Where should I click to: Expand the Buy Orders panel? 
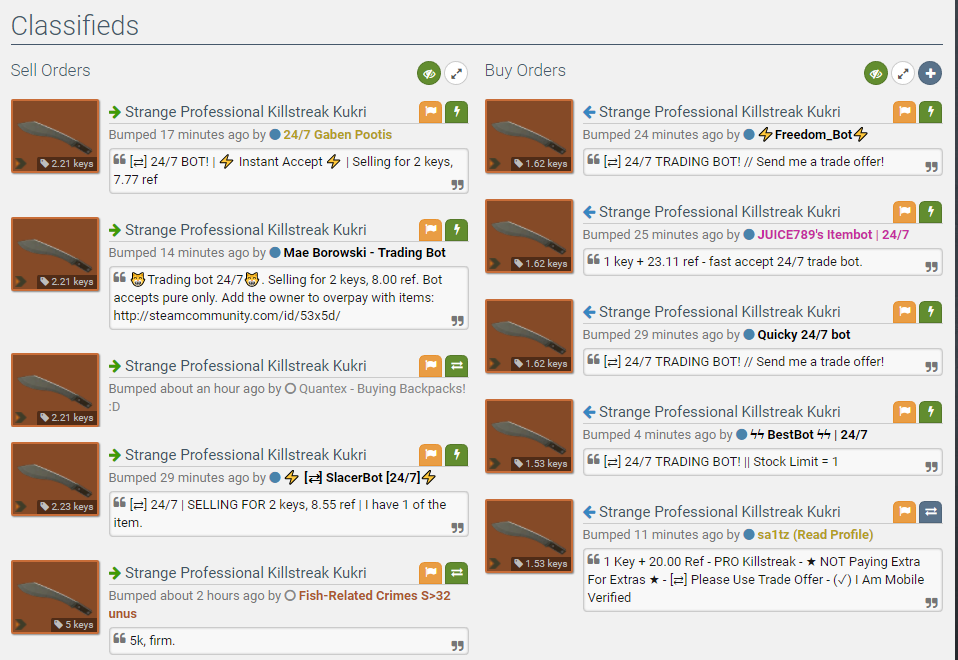click(903, 73)
